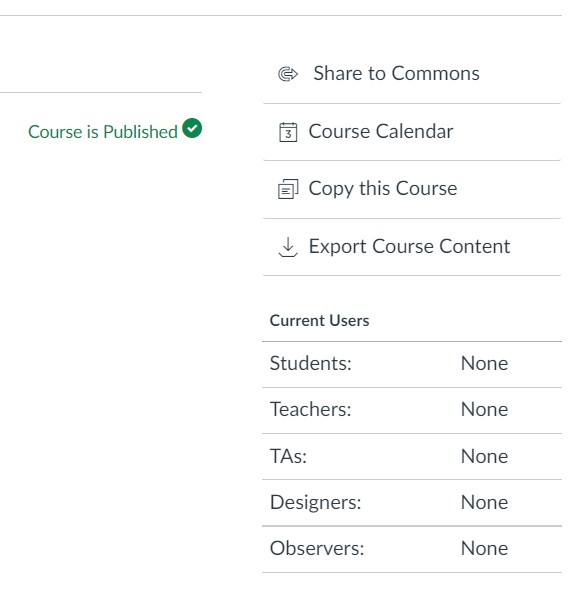Click the Share to Commons icon
This screenshot has height=615, width=570.
click(x=288, y=74)
